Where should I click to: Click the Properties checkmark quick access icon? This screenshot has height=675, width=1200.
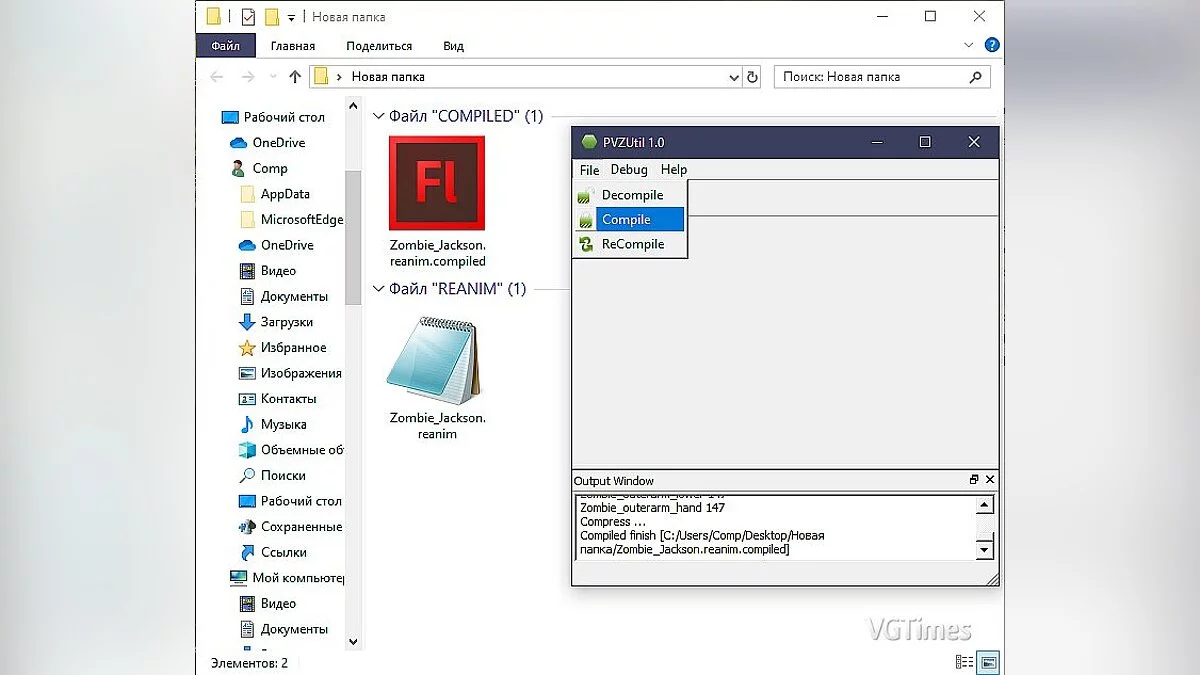(x=248, y=17)
